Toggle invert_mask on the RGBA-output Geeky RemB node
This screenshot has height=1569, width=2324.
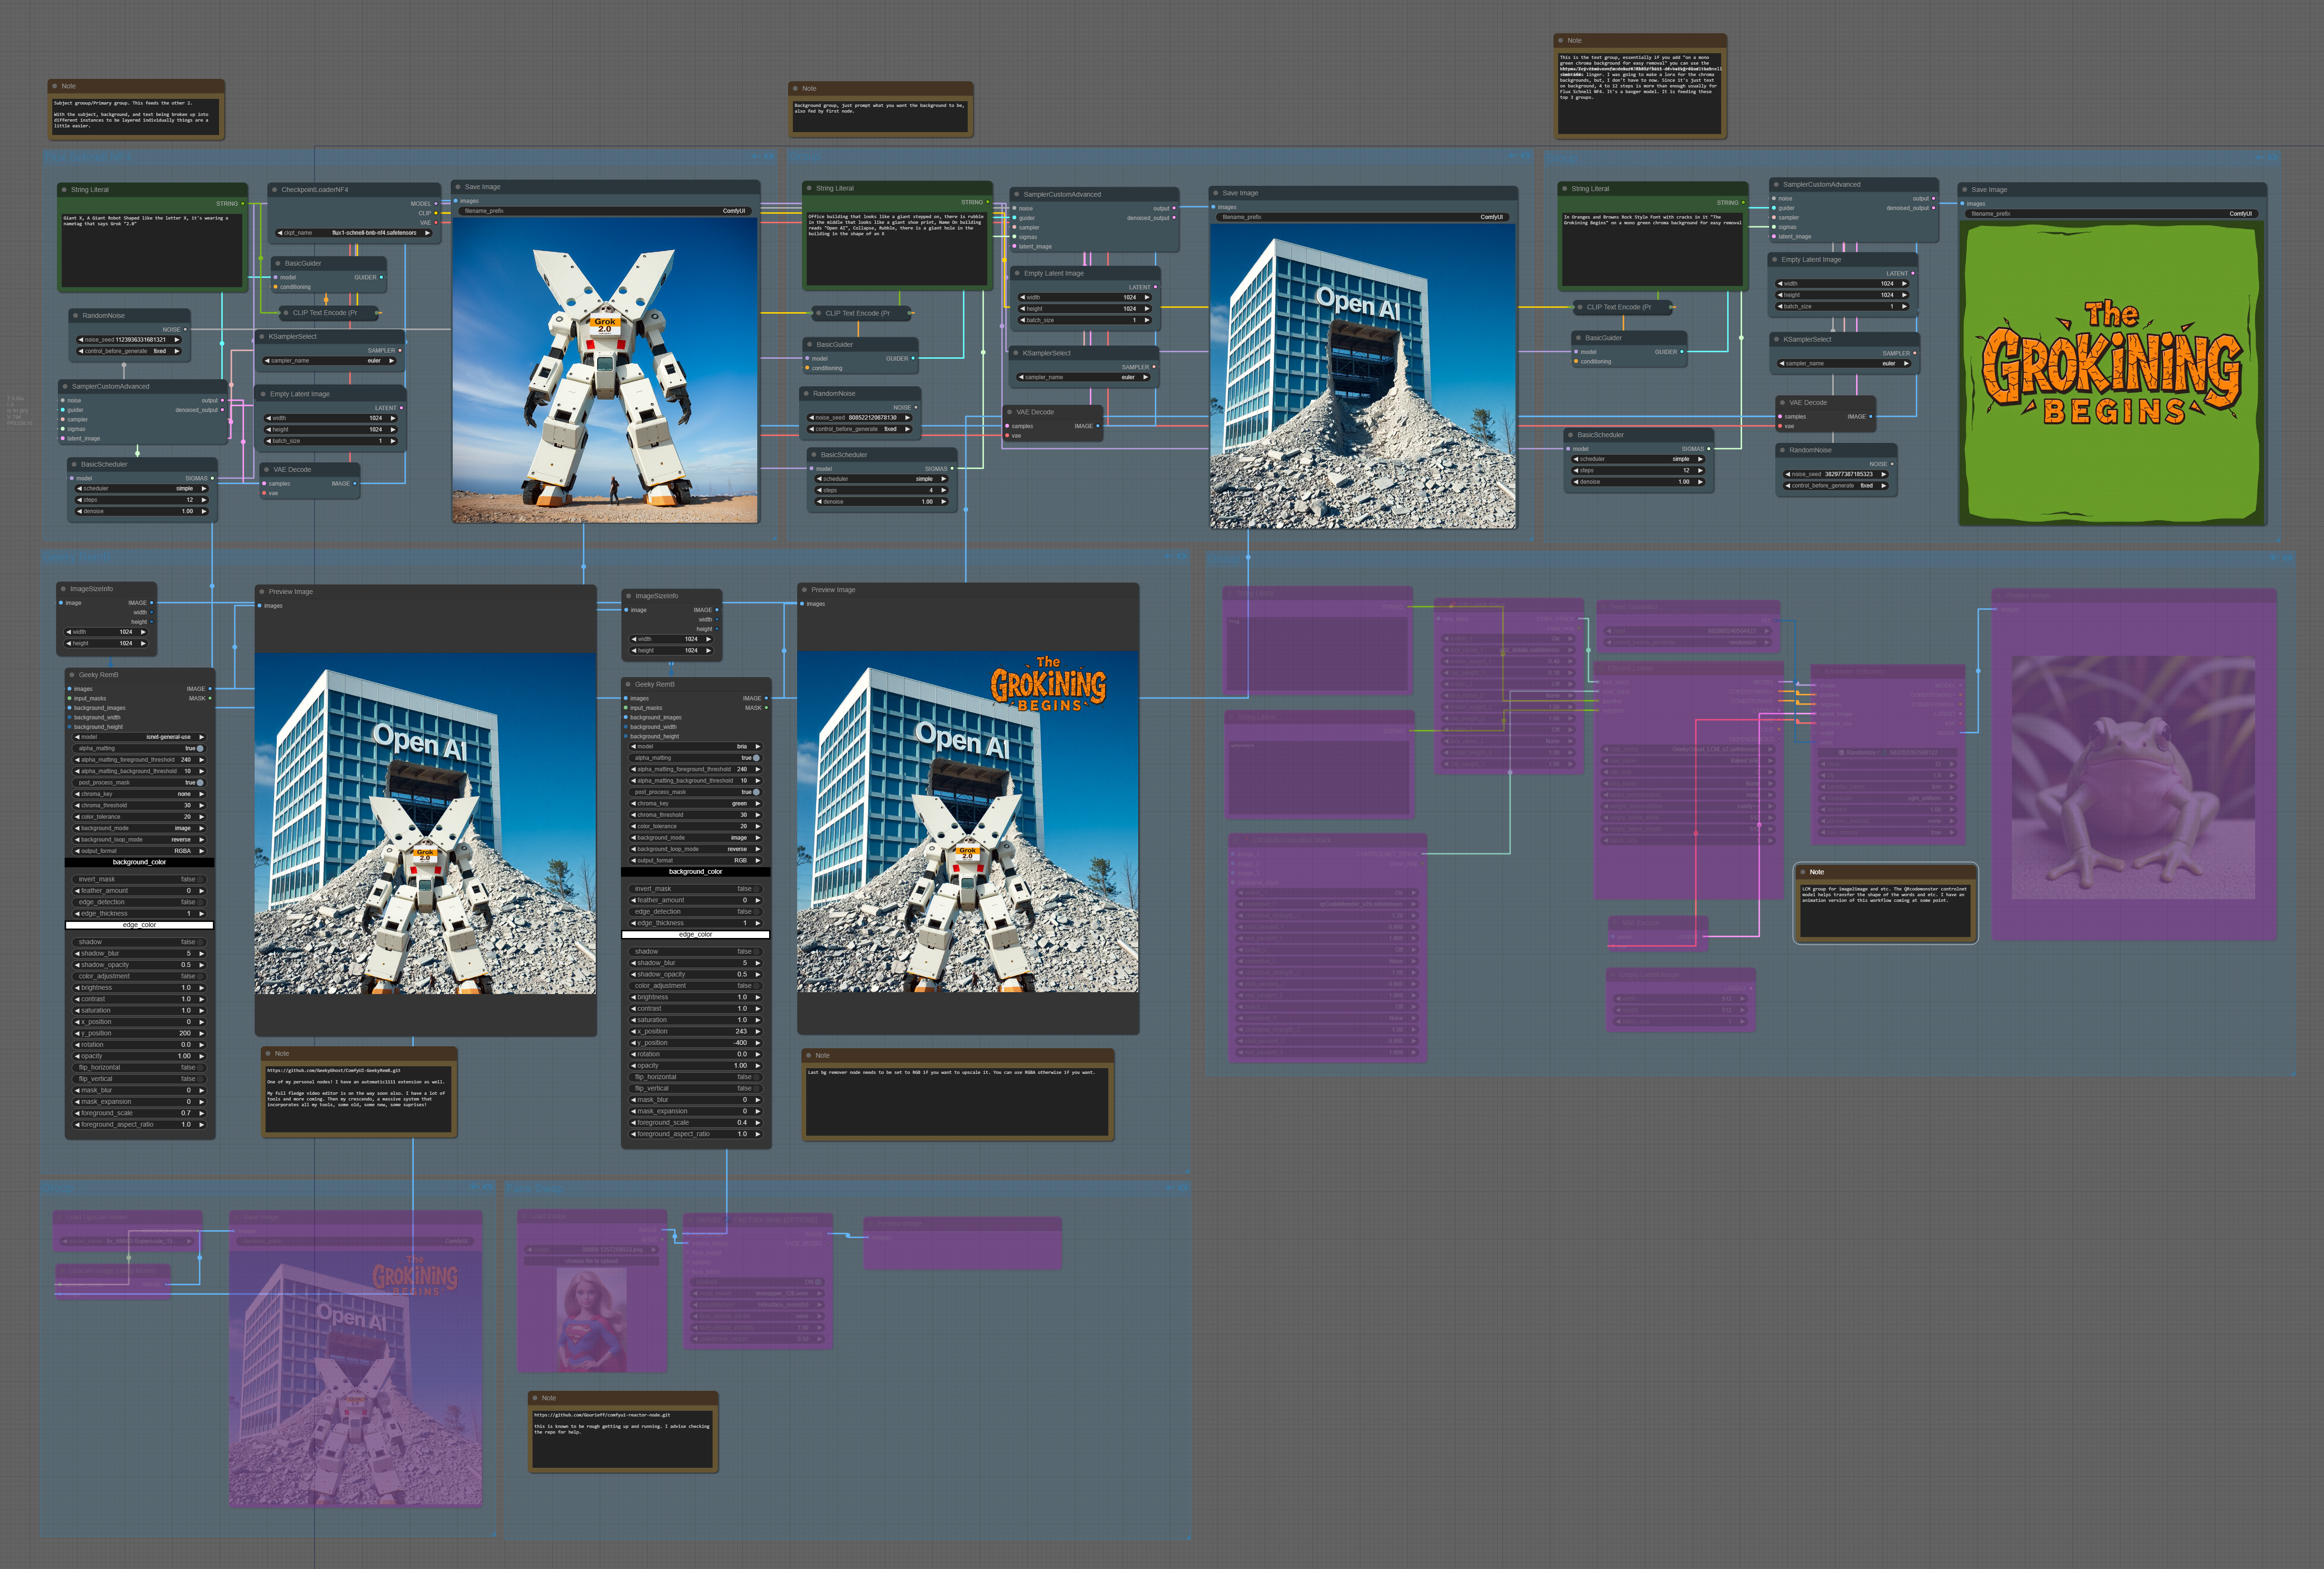coord(200,879)
